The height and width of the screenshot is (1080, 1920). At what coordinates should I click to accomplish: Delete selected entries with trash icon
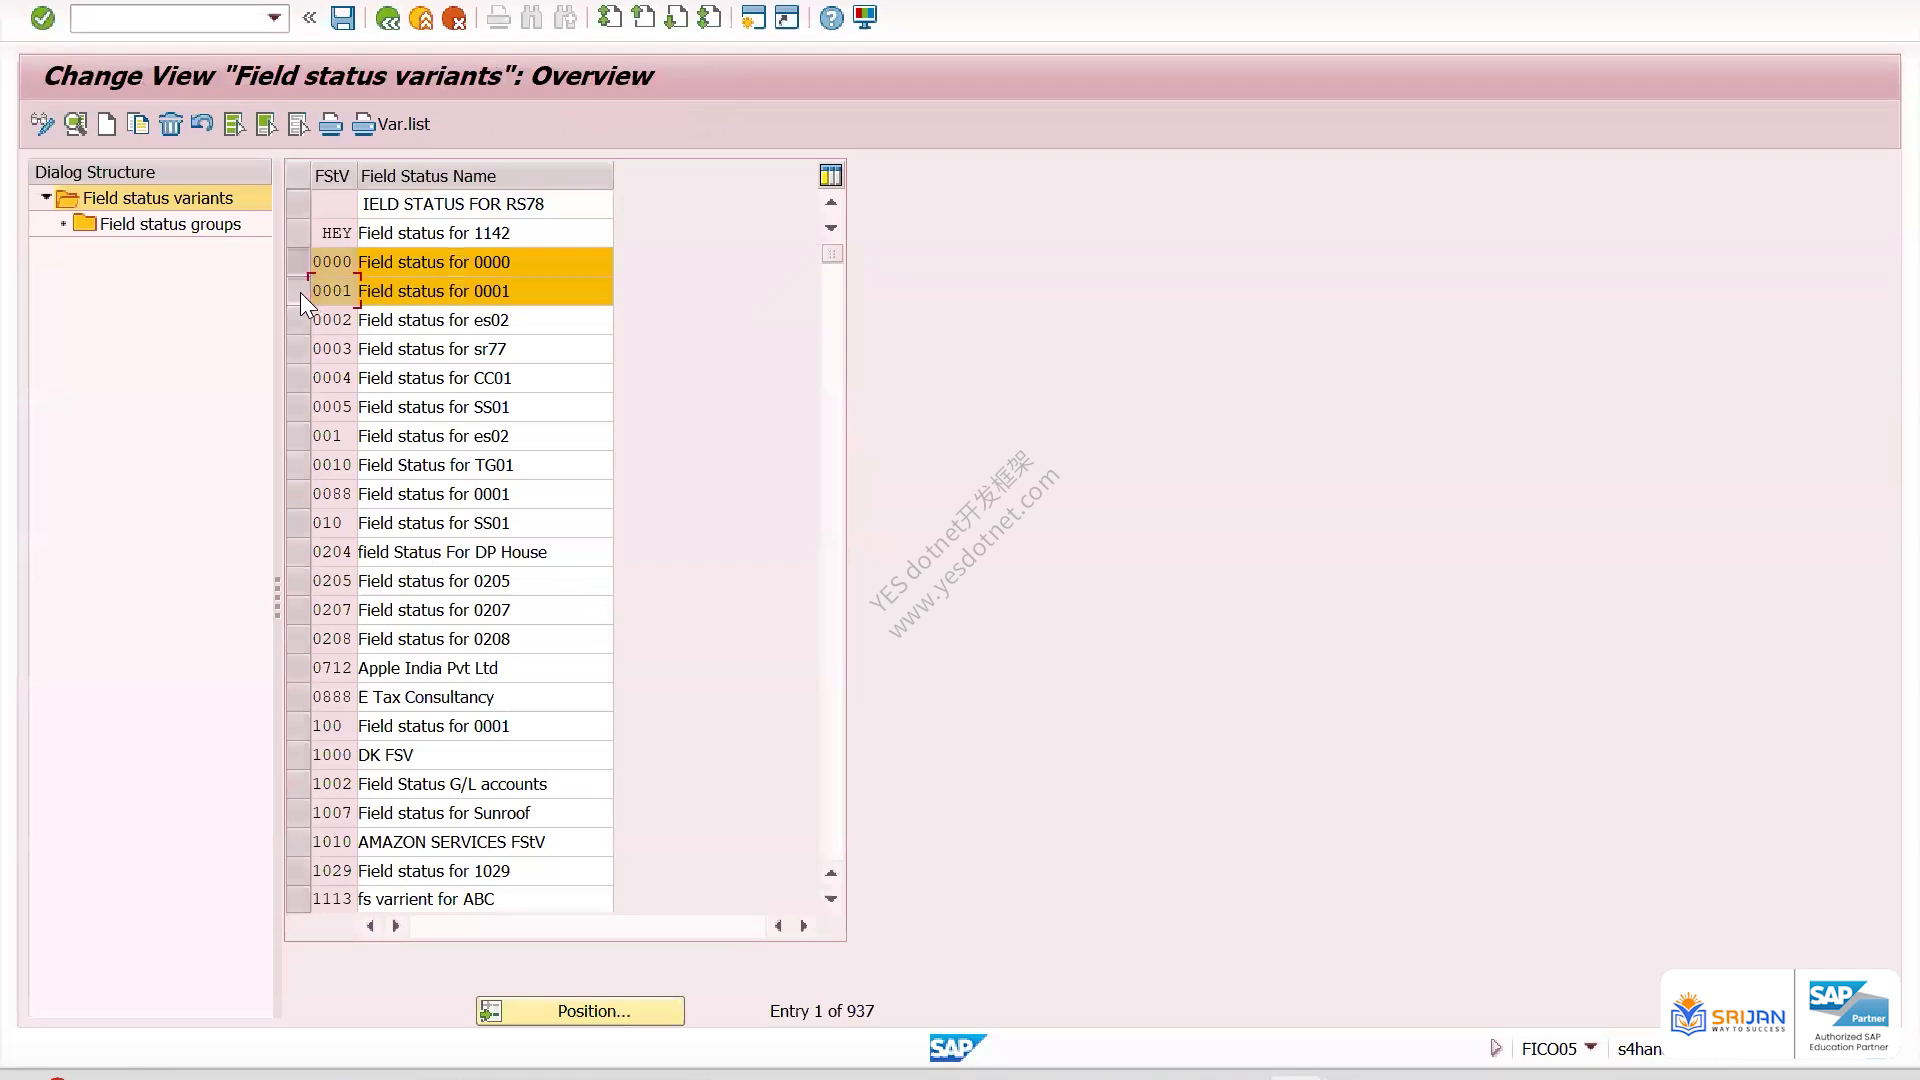(171, 124)
